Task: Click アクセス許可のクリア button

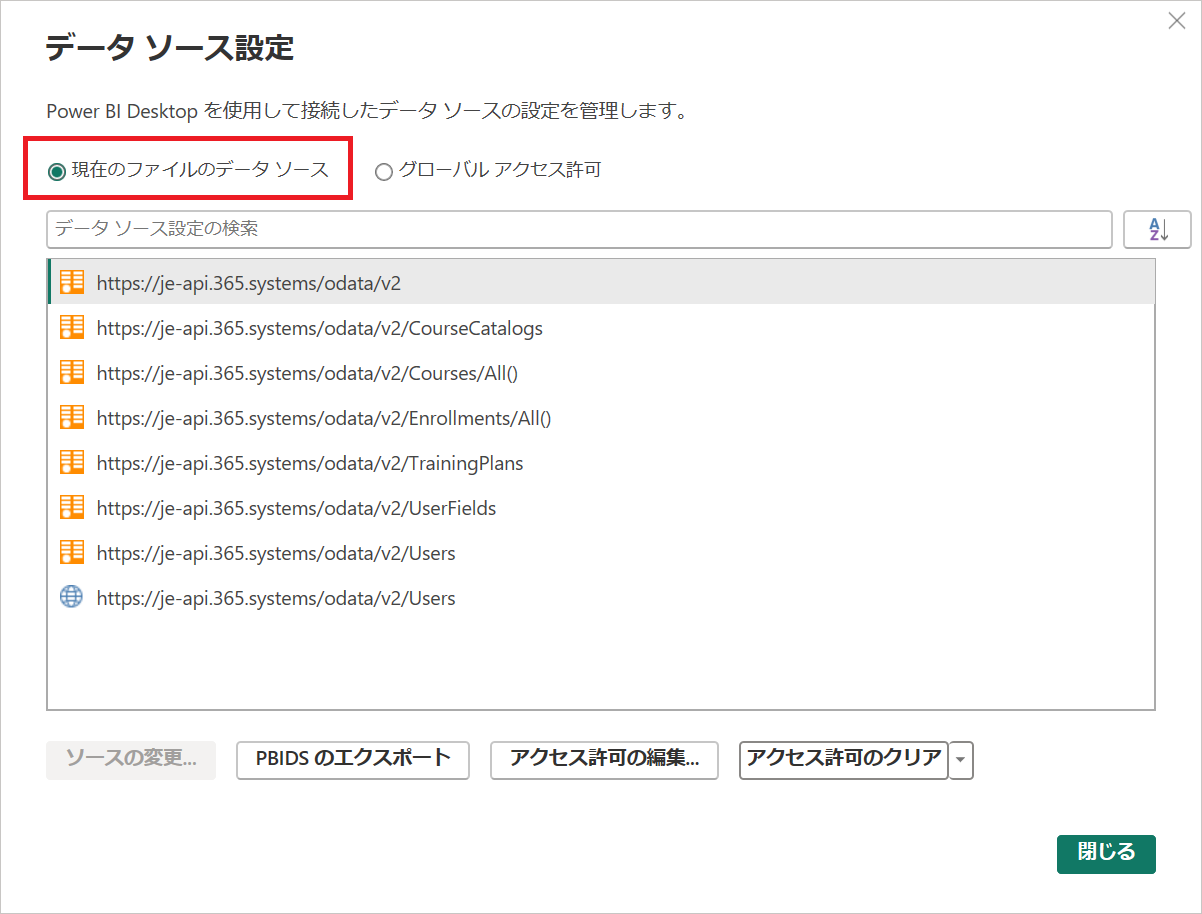Action: pos(844,760)
